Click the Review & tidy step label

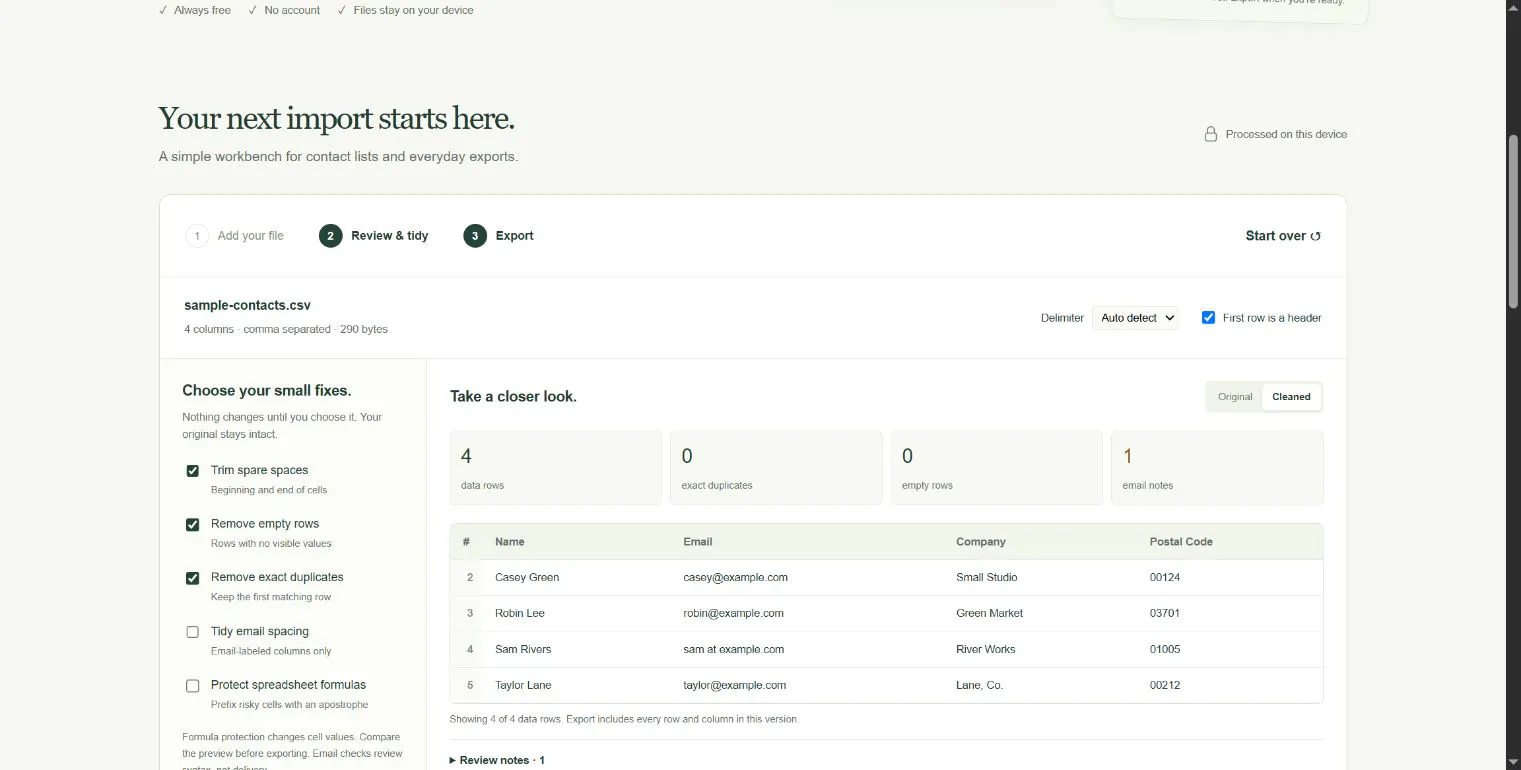[x=390, y=236]
